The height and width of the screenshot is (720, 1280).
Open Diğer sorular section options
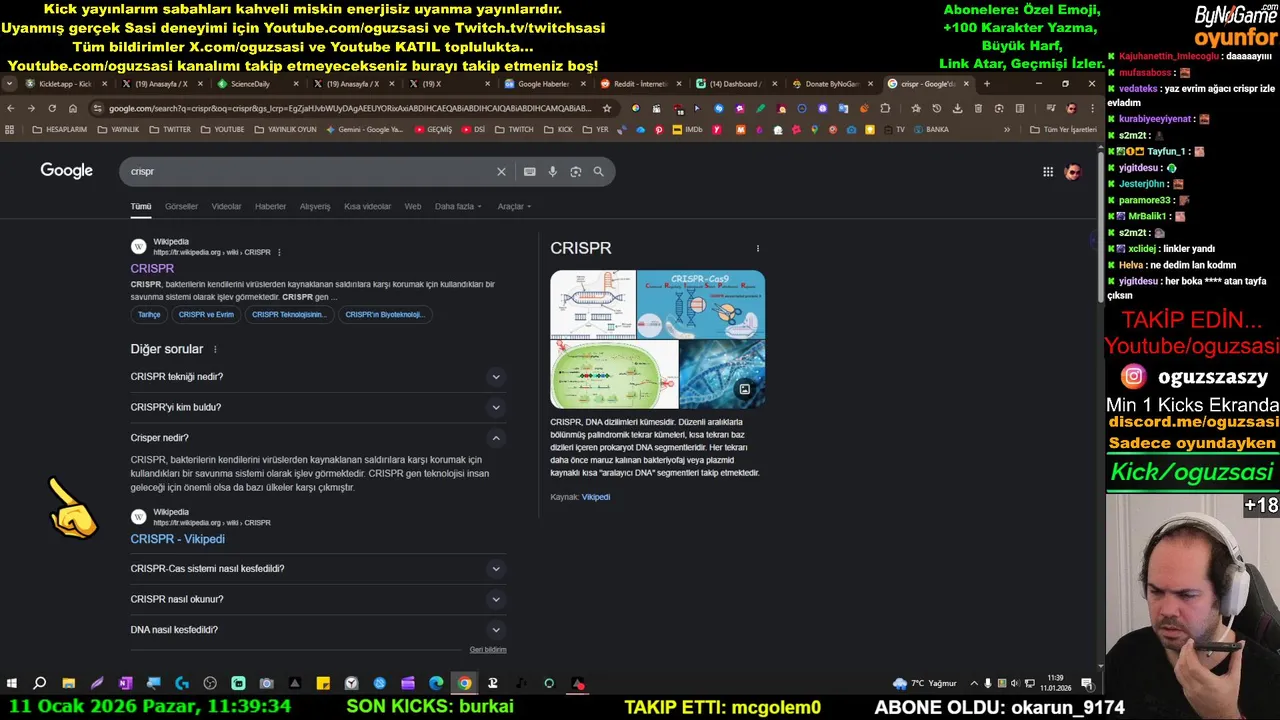tap(215, 349)
